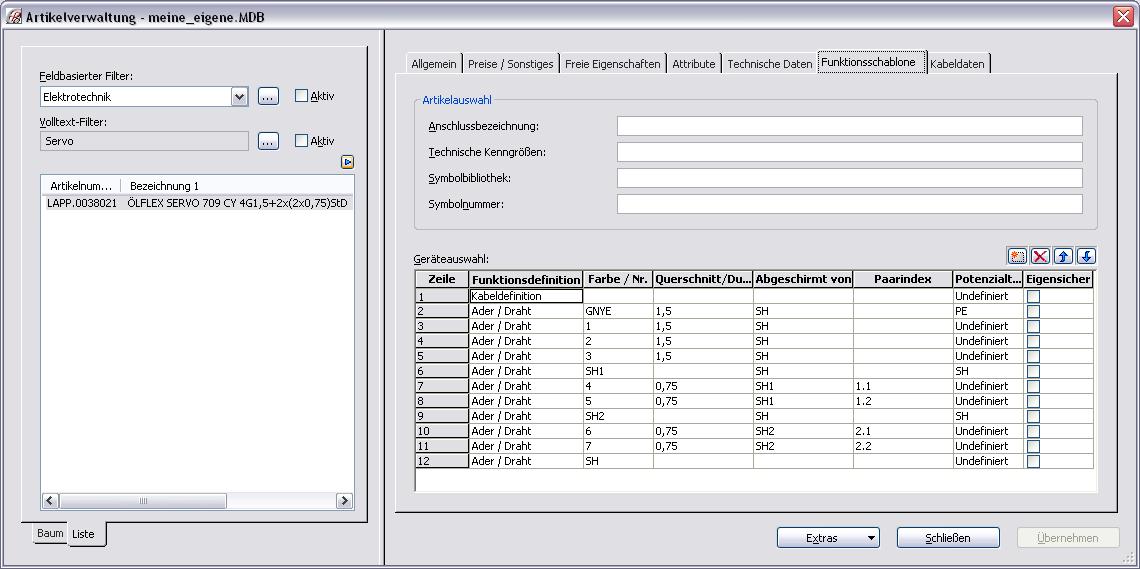The height and width of the screenshot is (569, 1140).
Task: Click the Eigensicher column header
Action: [x=1058, y=279]
